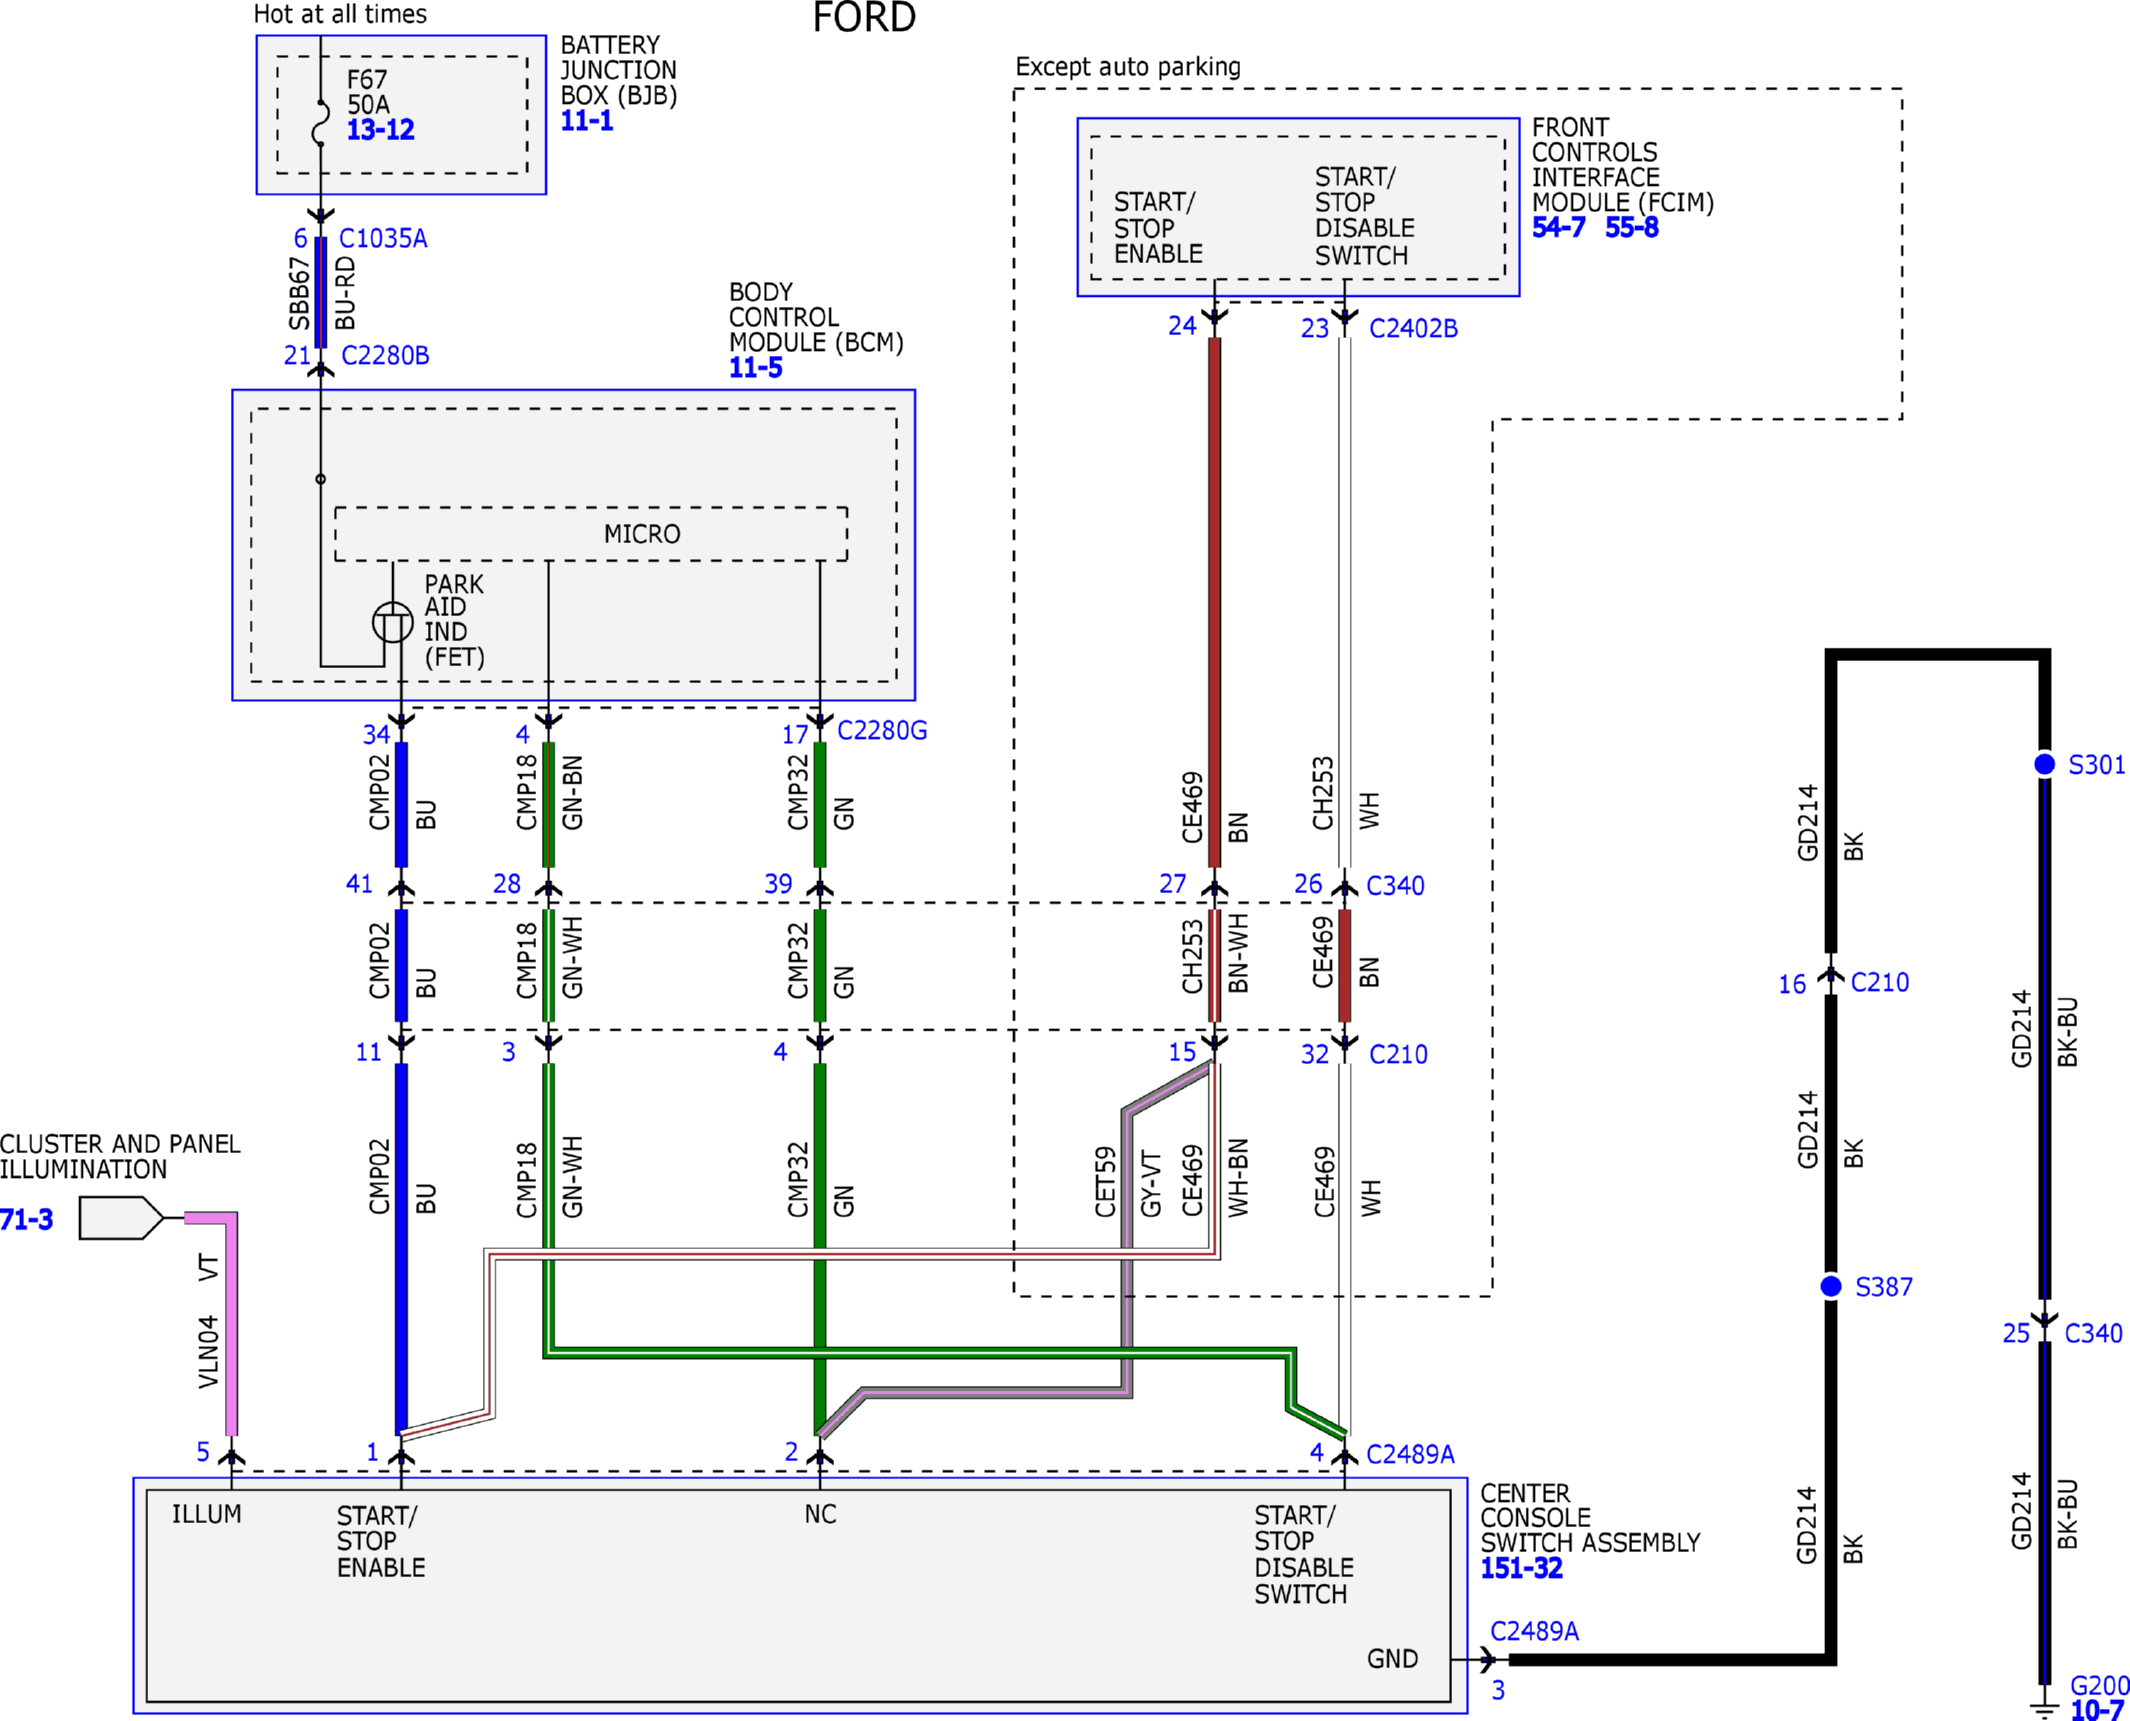The width and height of the screenshot is (2130, 1721).
Task: Click the GN-BN wire color label
Action: click(x=572, y=793)
